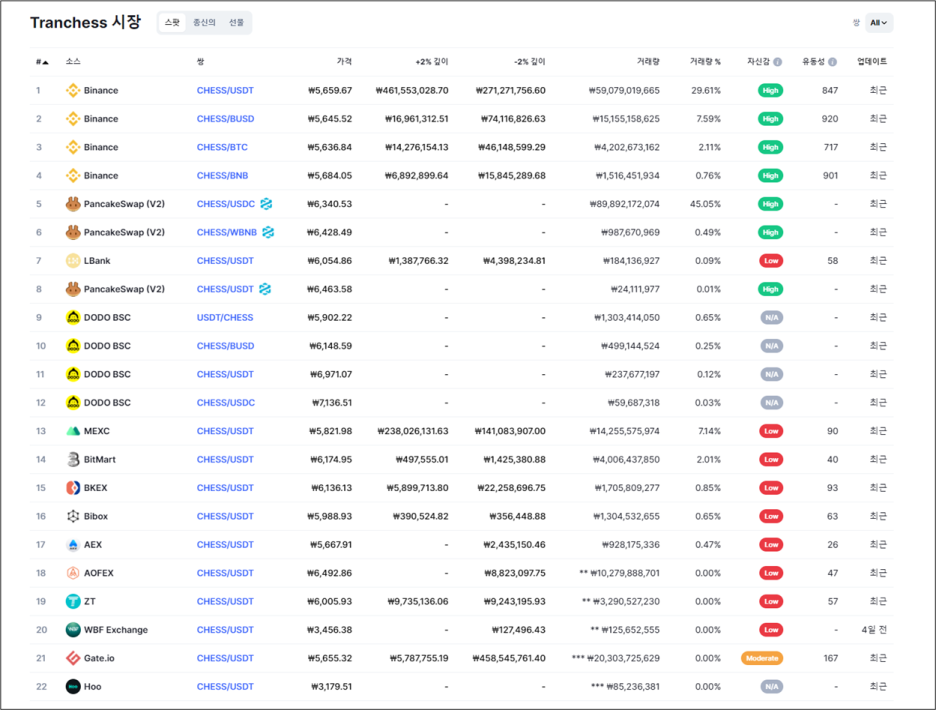Click the LBank exchange logo
Viewport: 936px width, 710px height.
[x=73, y=260]
